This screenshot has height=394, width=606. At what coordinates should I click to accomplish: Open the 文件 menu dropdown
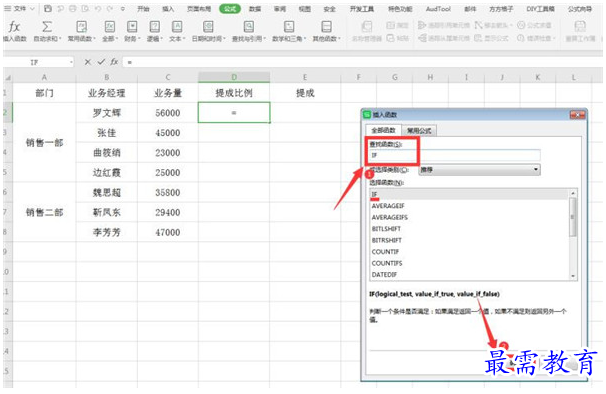click(x=19, y=9)
